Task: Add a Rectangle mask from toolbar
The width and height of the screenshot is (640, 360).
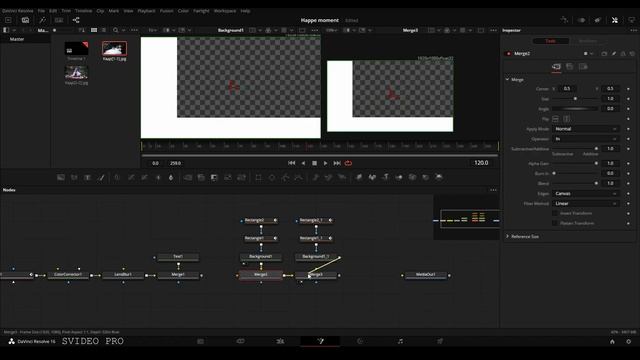Action: (x=258, y=177)
